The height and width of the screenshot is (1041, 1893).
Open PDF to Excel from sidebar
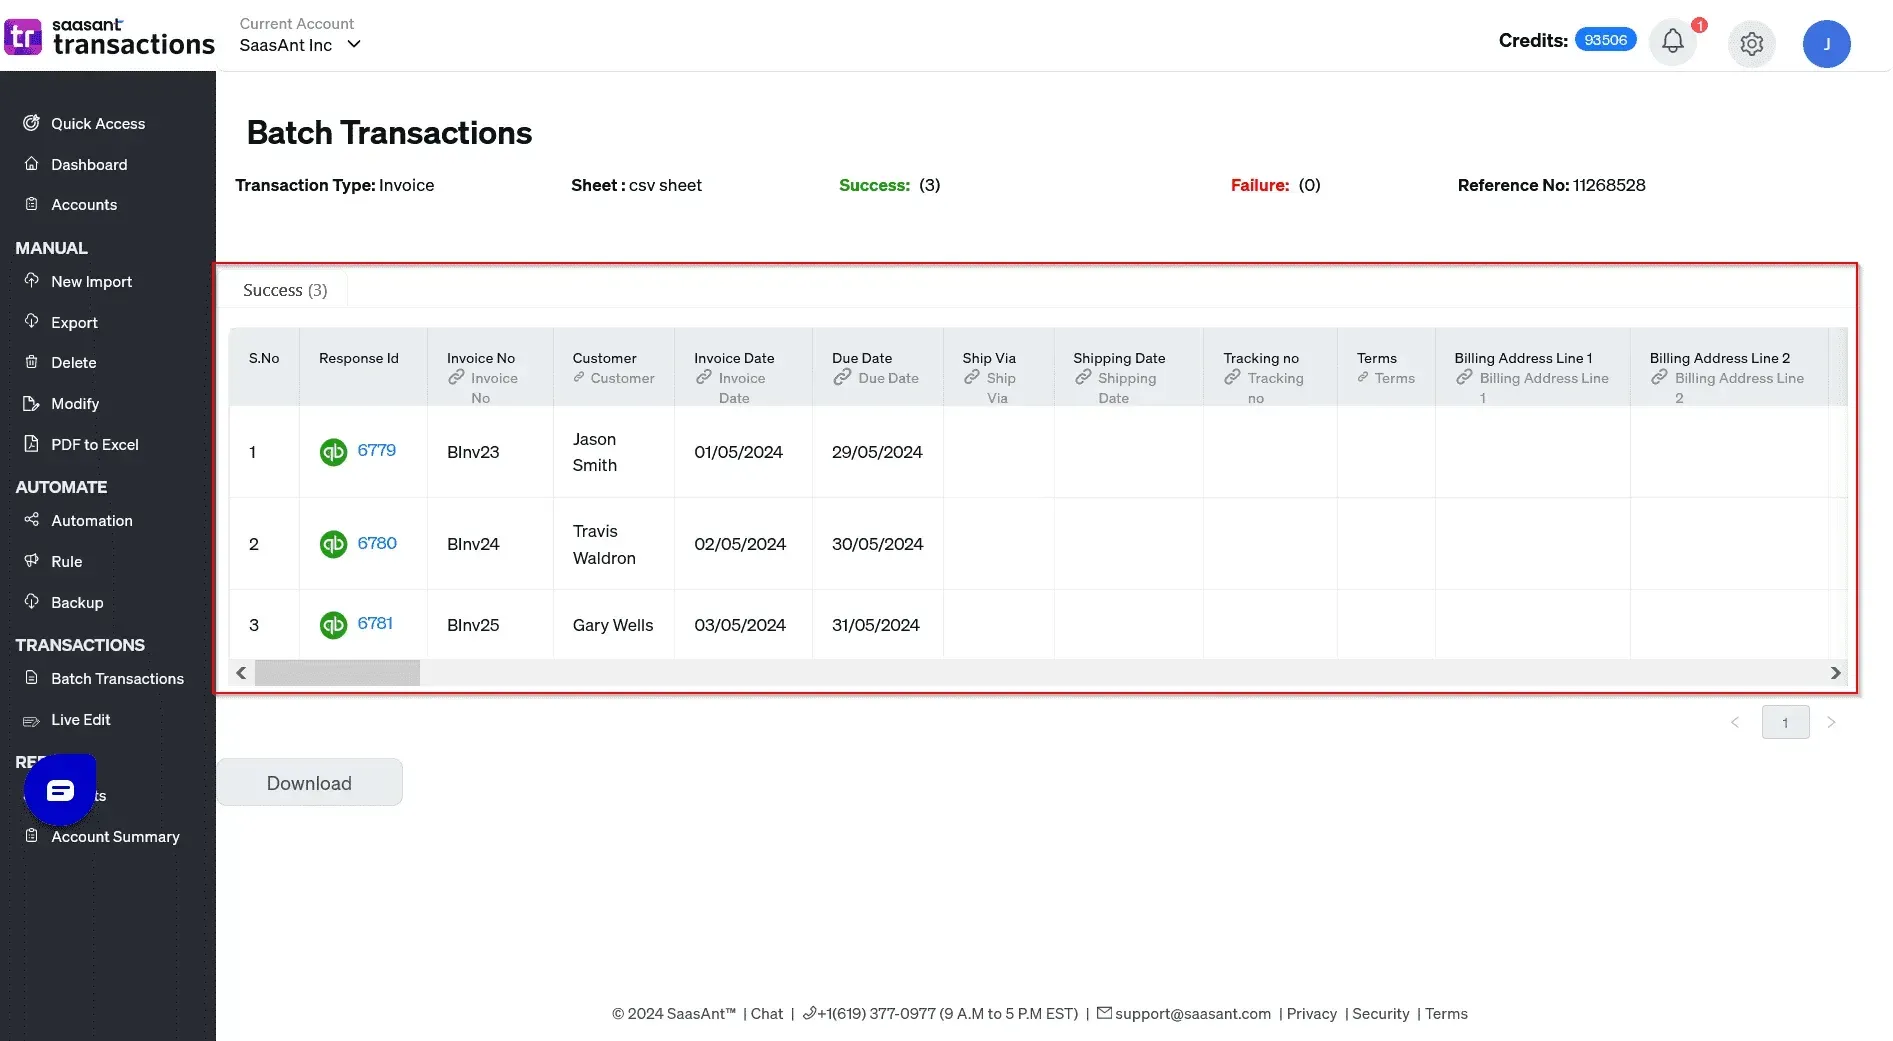tap(94, 445)
